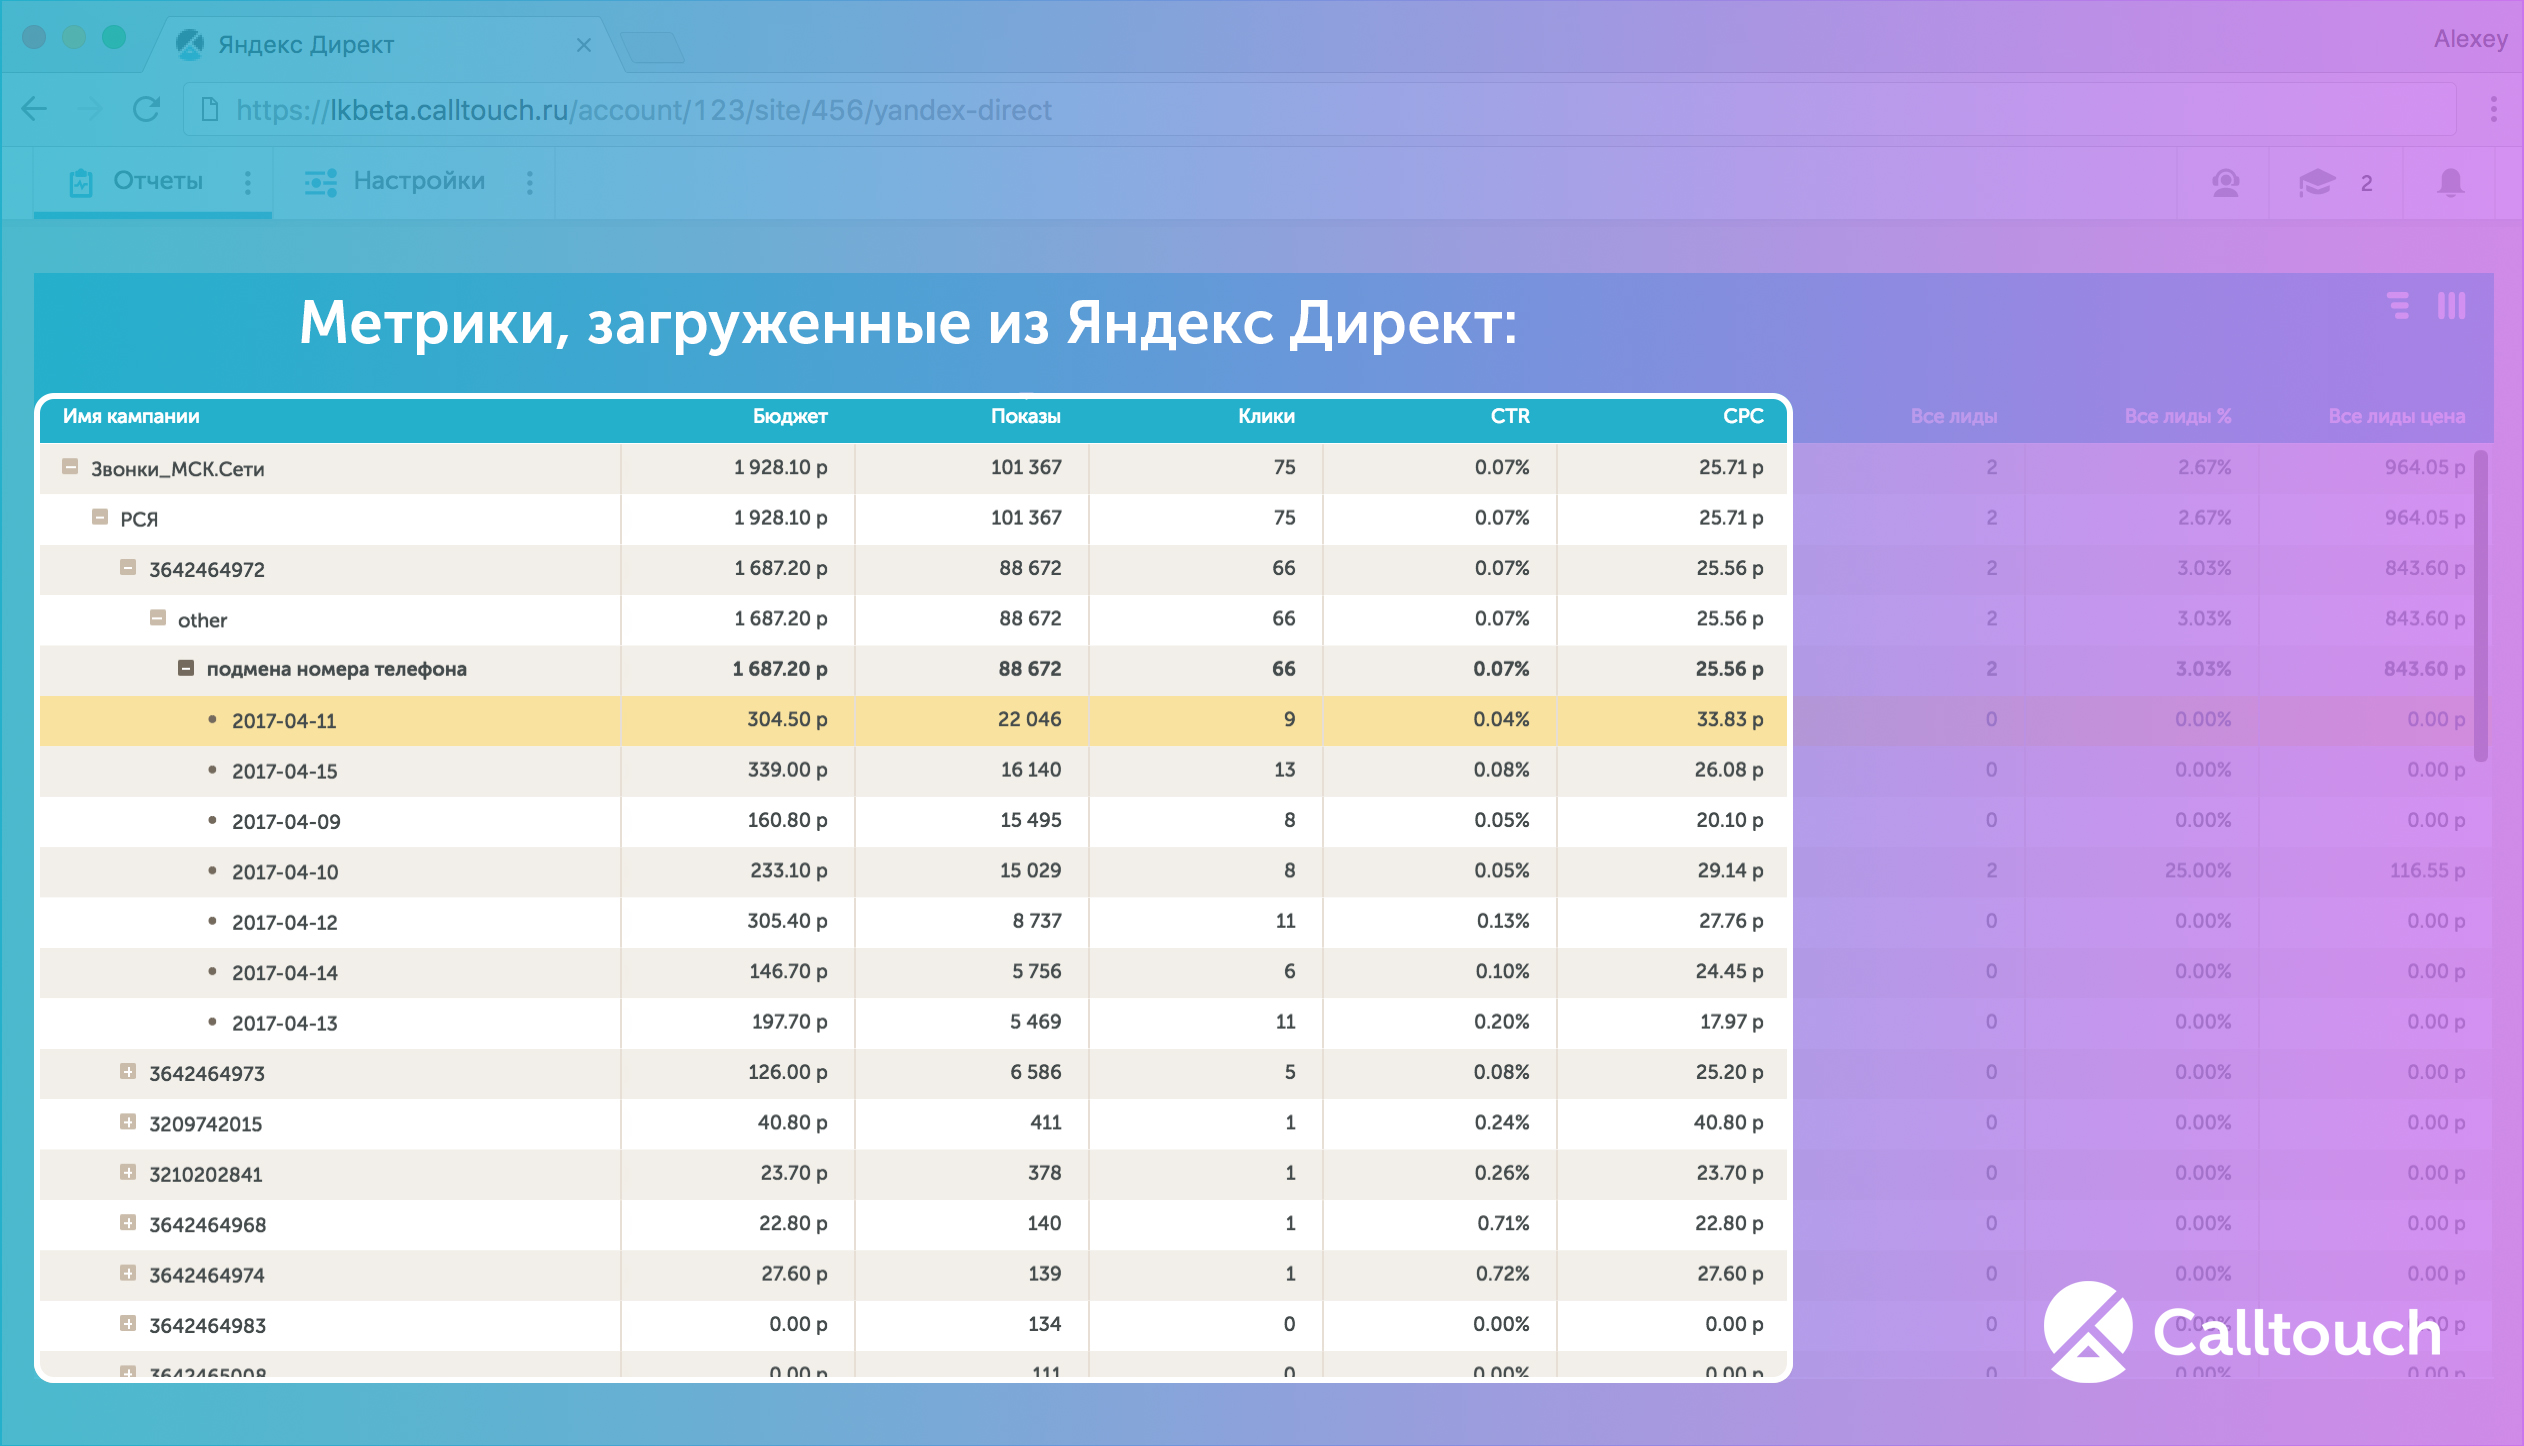This screenshot has width=2524, height=1446.
Task: Collapse the 3642464972 row
Action: pos(127,567)
